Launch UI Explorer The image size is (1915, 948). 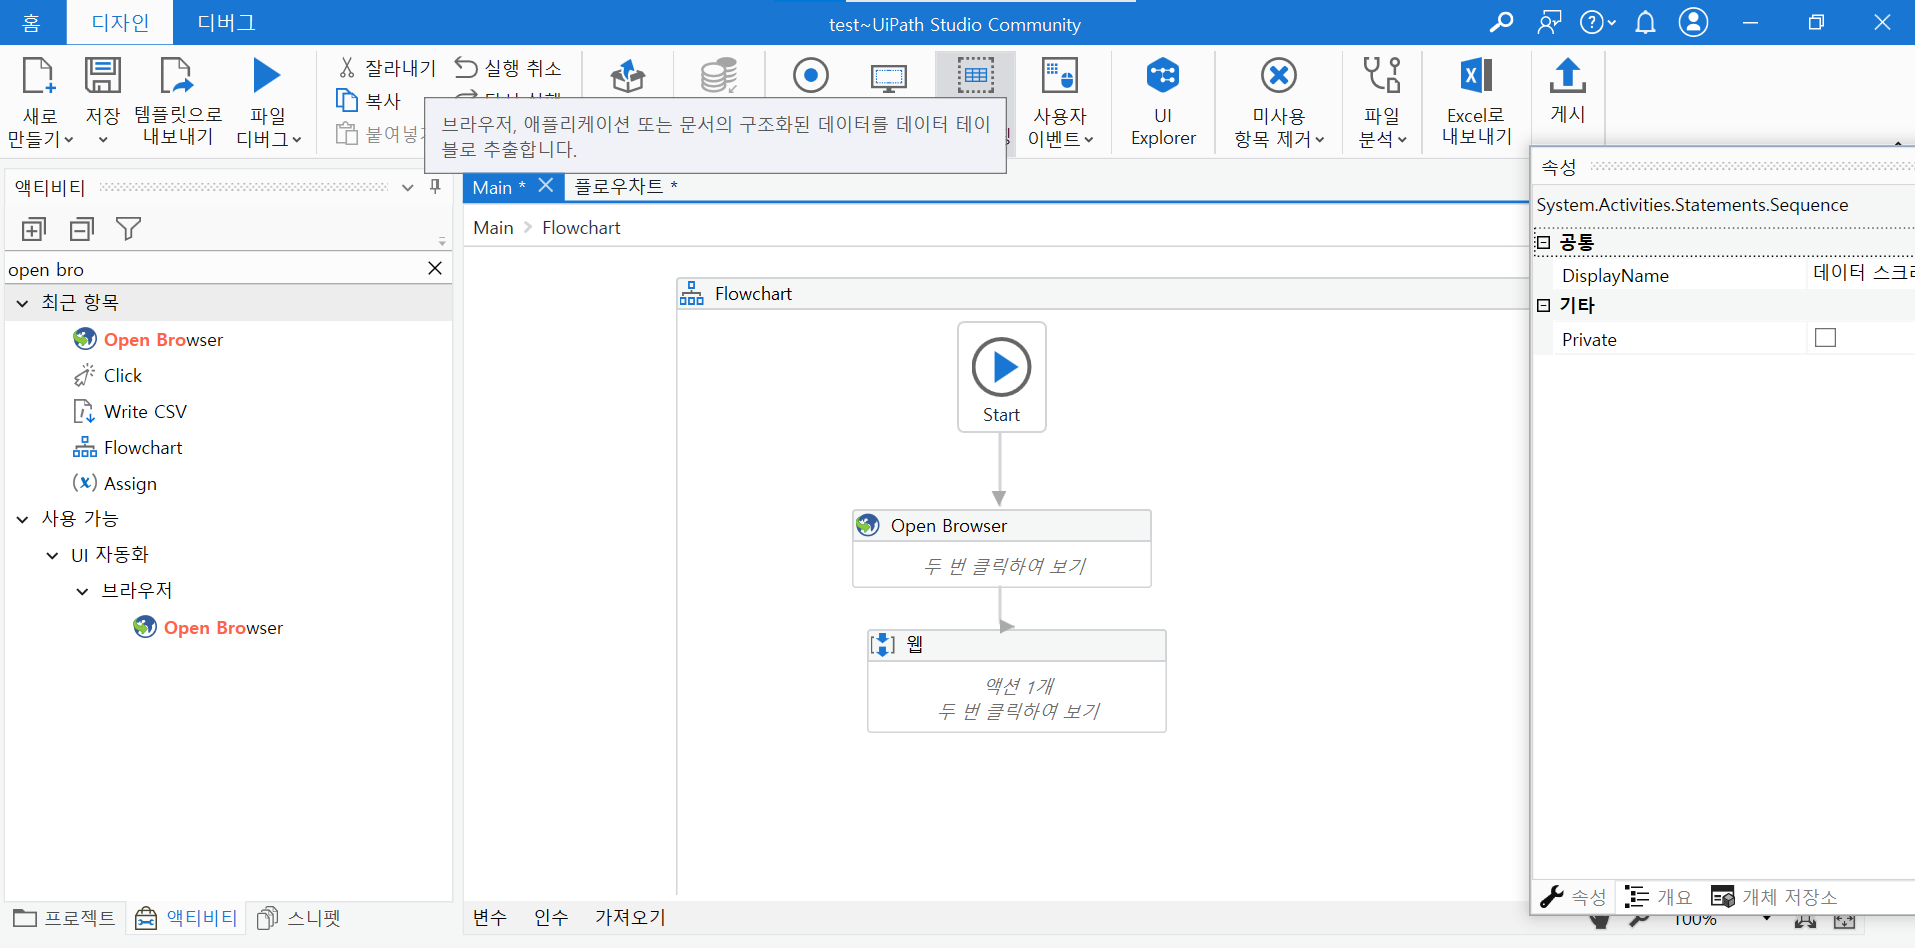point(1163,101)
